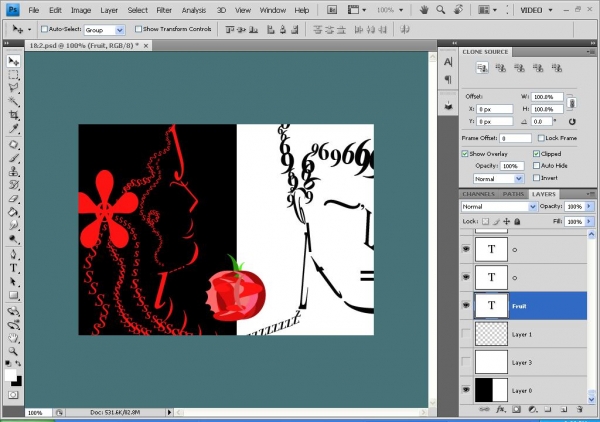Image resolution: width=600 pixels, height=422 pixels.
Task: Toggle Lock Frame checkbox
Action: click(541, 138)
